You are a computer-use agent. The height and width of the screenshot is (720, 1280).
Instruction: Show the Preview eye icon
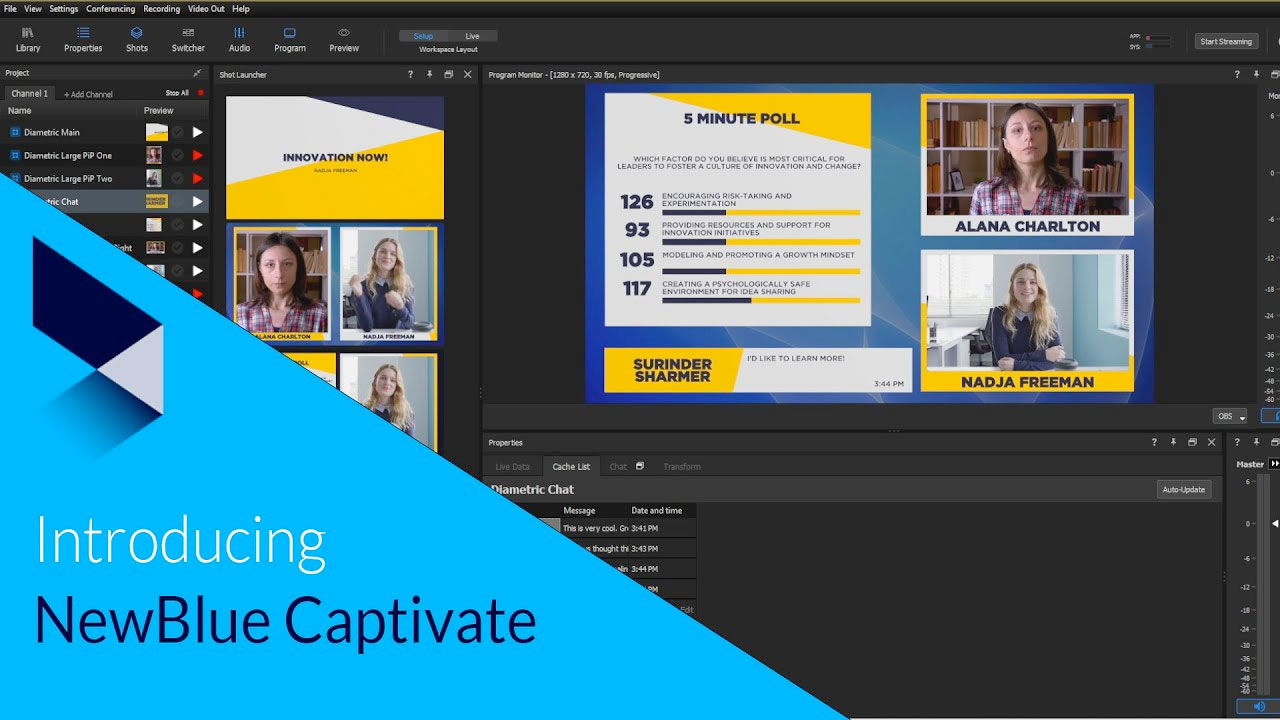(x=344, y=39)
